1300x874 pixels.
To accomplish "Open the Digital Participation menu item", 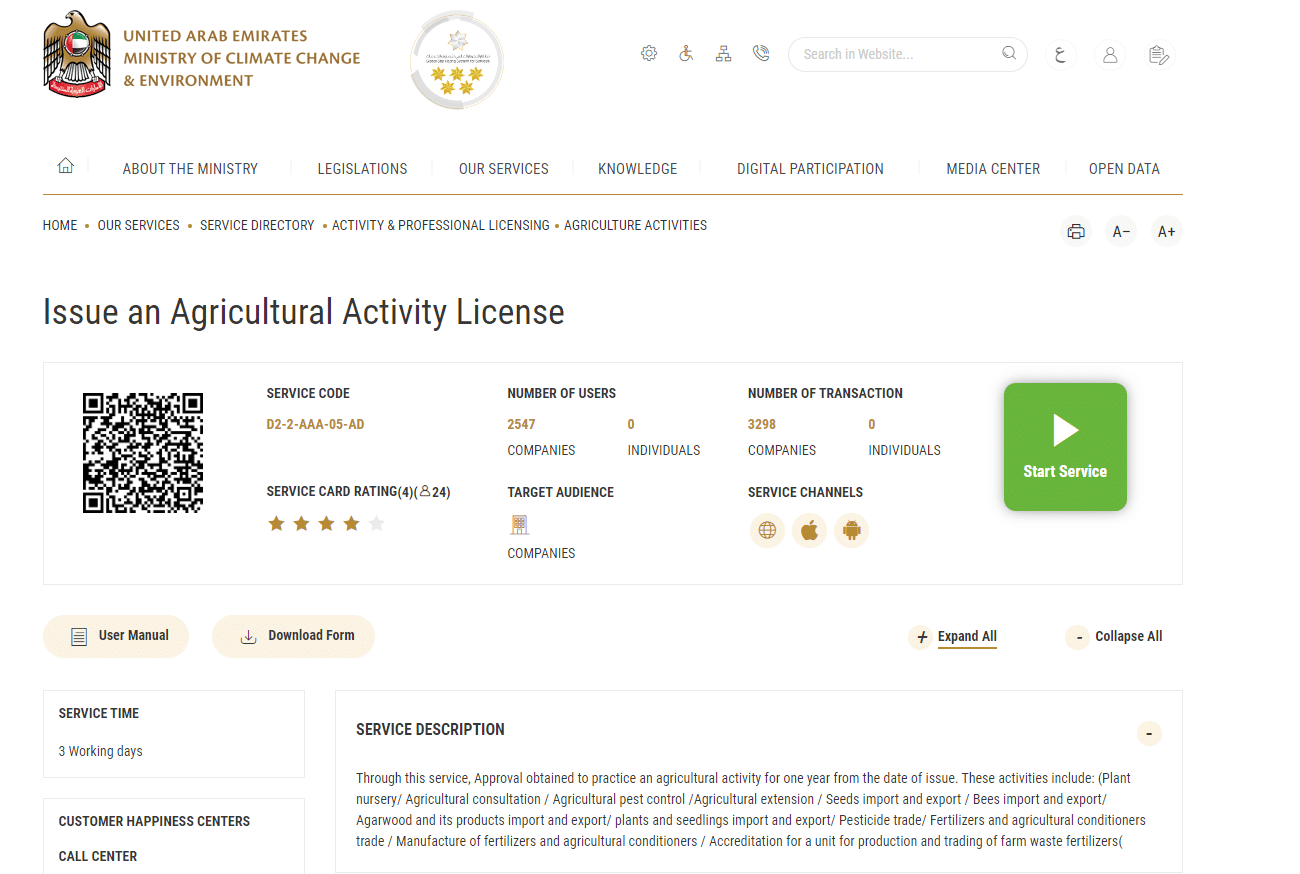I will click(810, 168).
